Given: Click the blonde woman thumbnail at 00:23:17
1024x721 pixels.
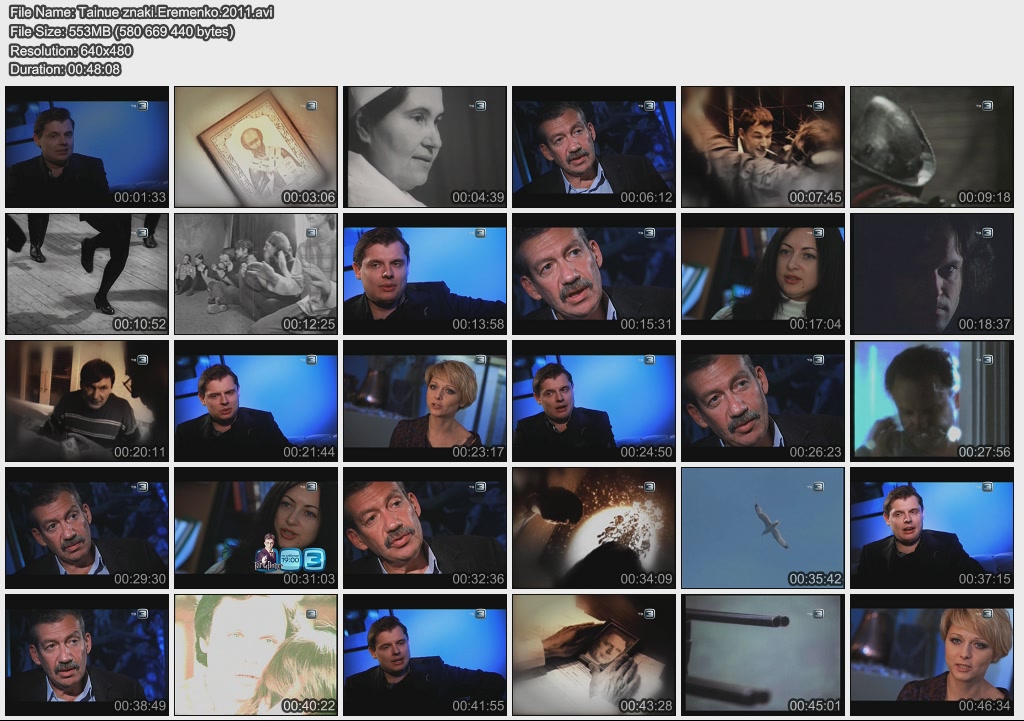Looking at the screenshot, I should pyautogui.click(x=425, y=400).
